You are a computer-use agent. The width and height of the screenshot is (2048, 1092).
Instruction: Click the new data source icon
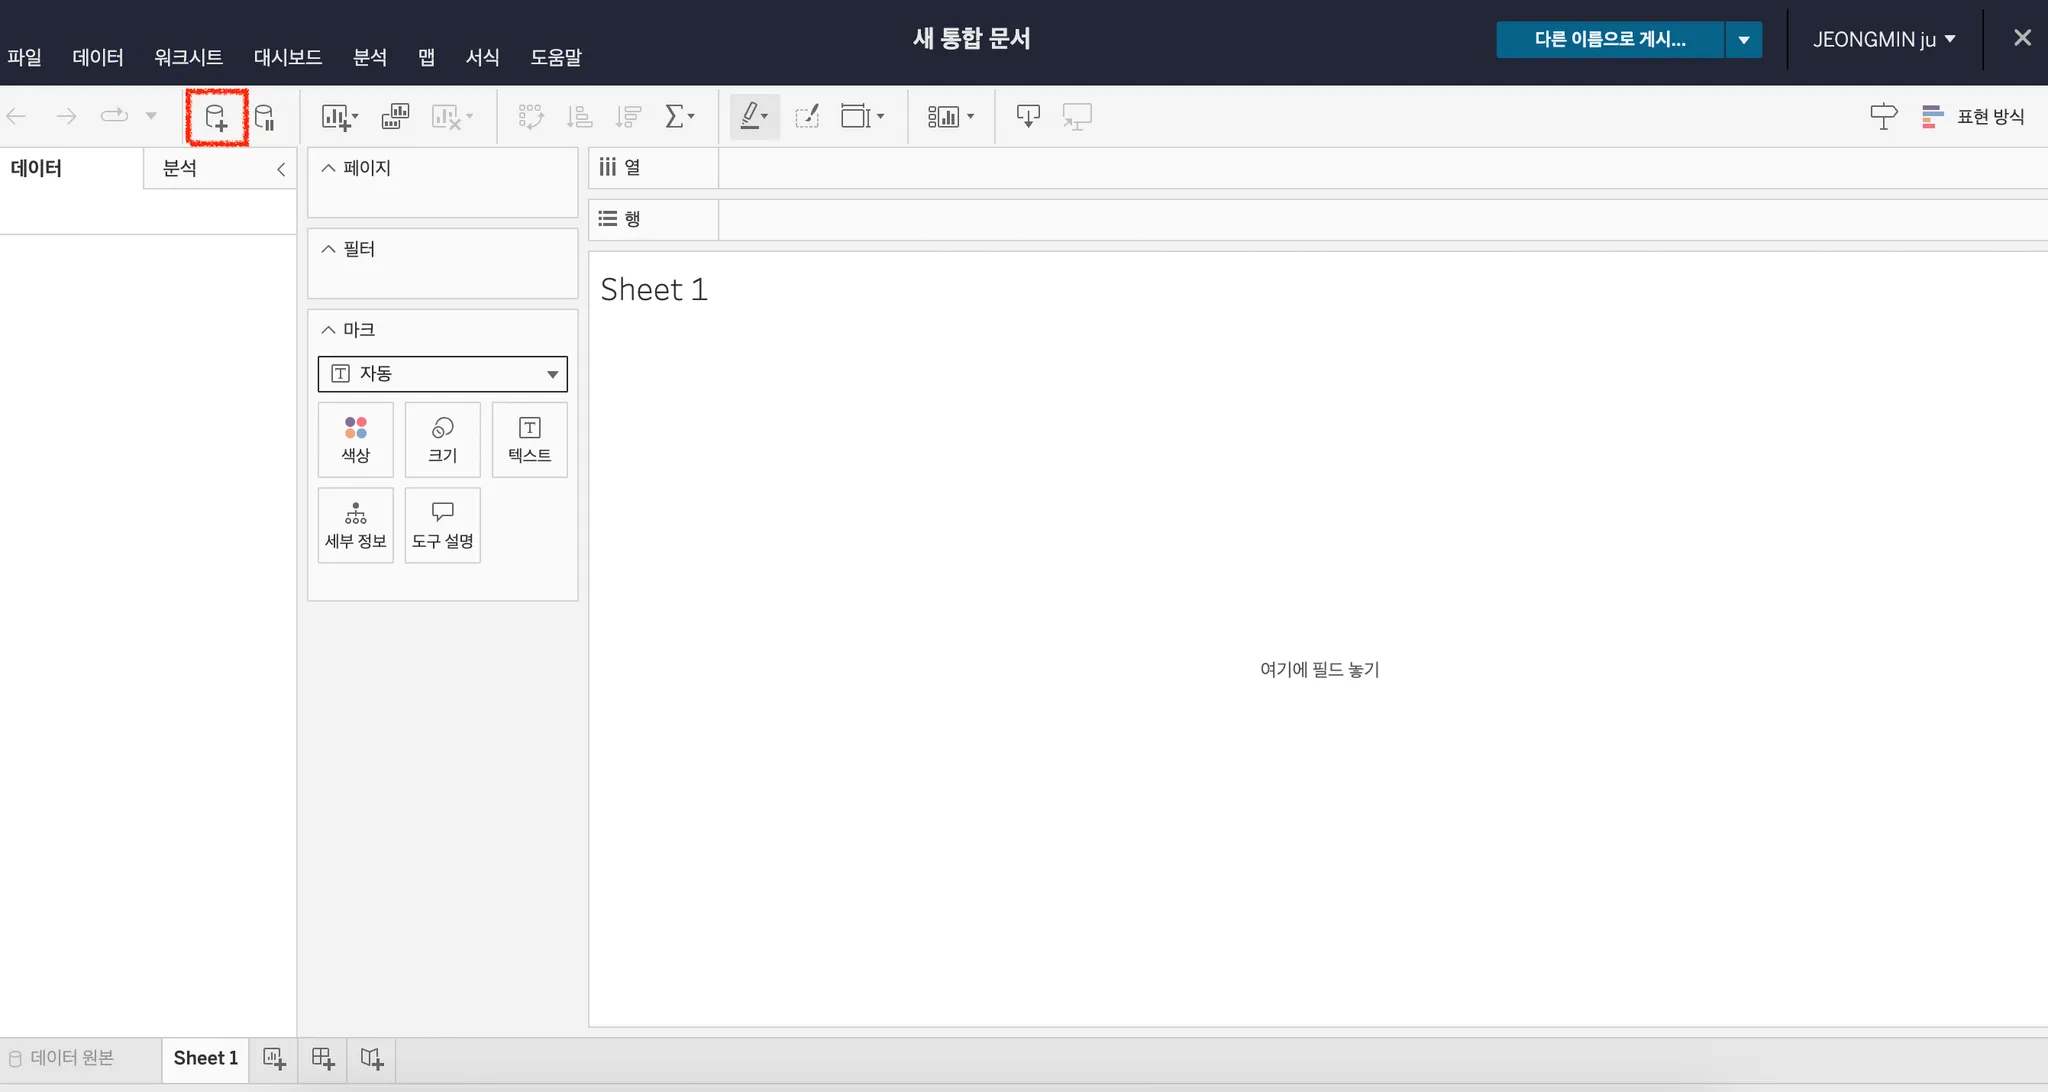pyautogui.click(x=216, y=118)
